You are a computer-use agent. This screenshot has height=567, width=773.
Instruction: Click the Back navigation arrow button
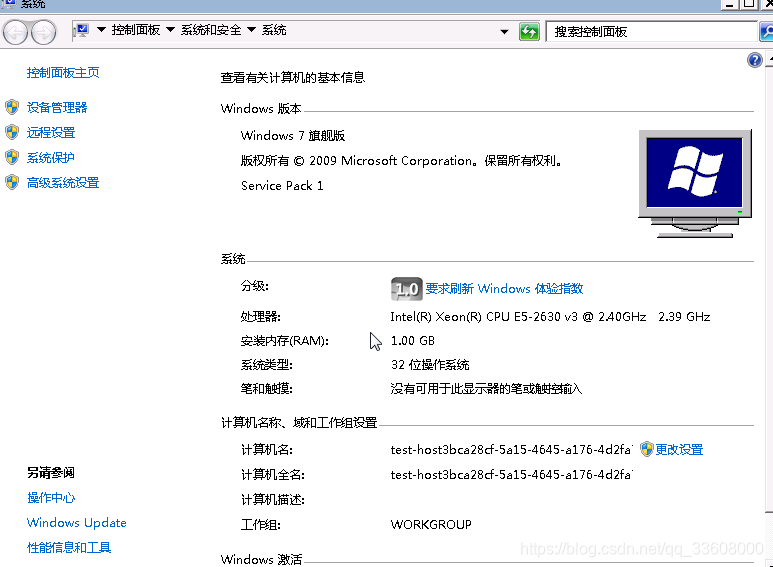(15, 33)
